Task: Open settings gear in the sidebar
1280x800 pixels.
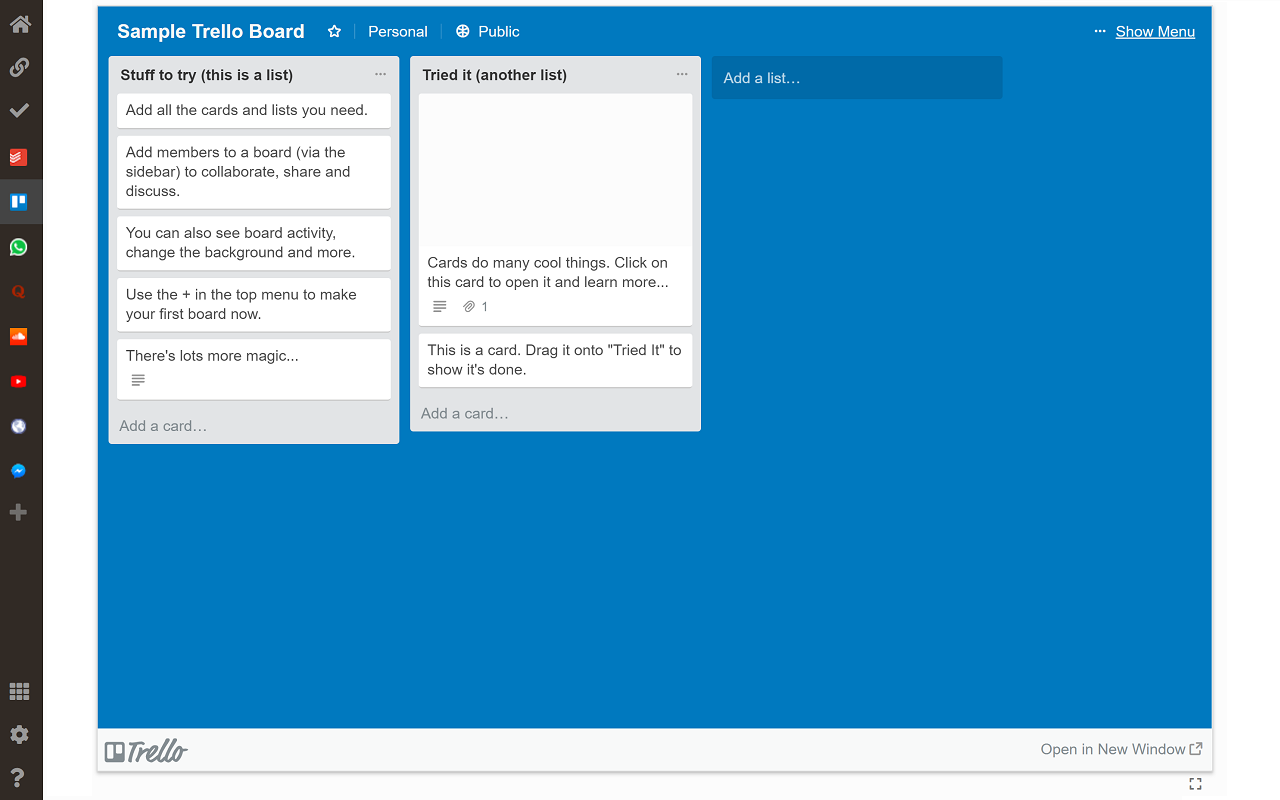Action: [x=19, y=735]
